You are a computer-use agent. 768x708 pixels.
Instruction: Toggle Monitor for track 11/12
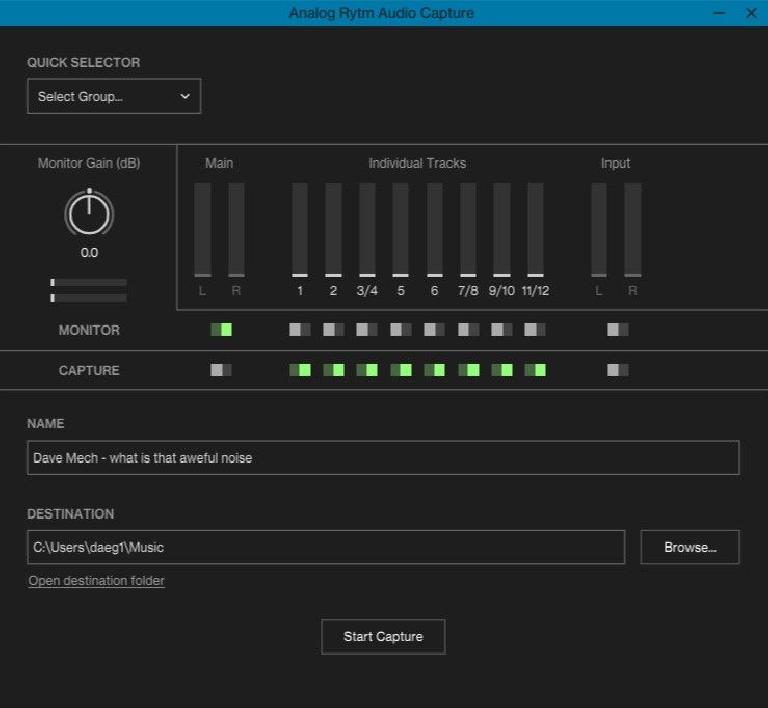pos(535,330)
